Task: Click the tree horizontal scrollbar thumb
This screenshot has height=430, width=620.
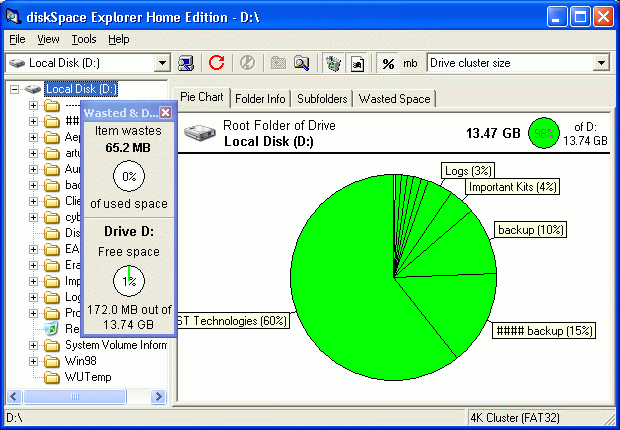Action: pyautogui.click(x=75, y=396)
